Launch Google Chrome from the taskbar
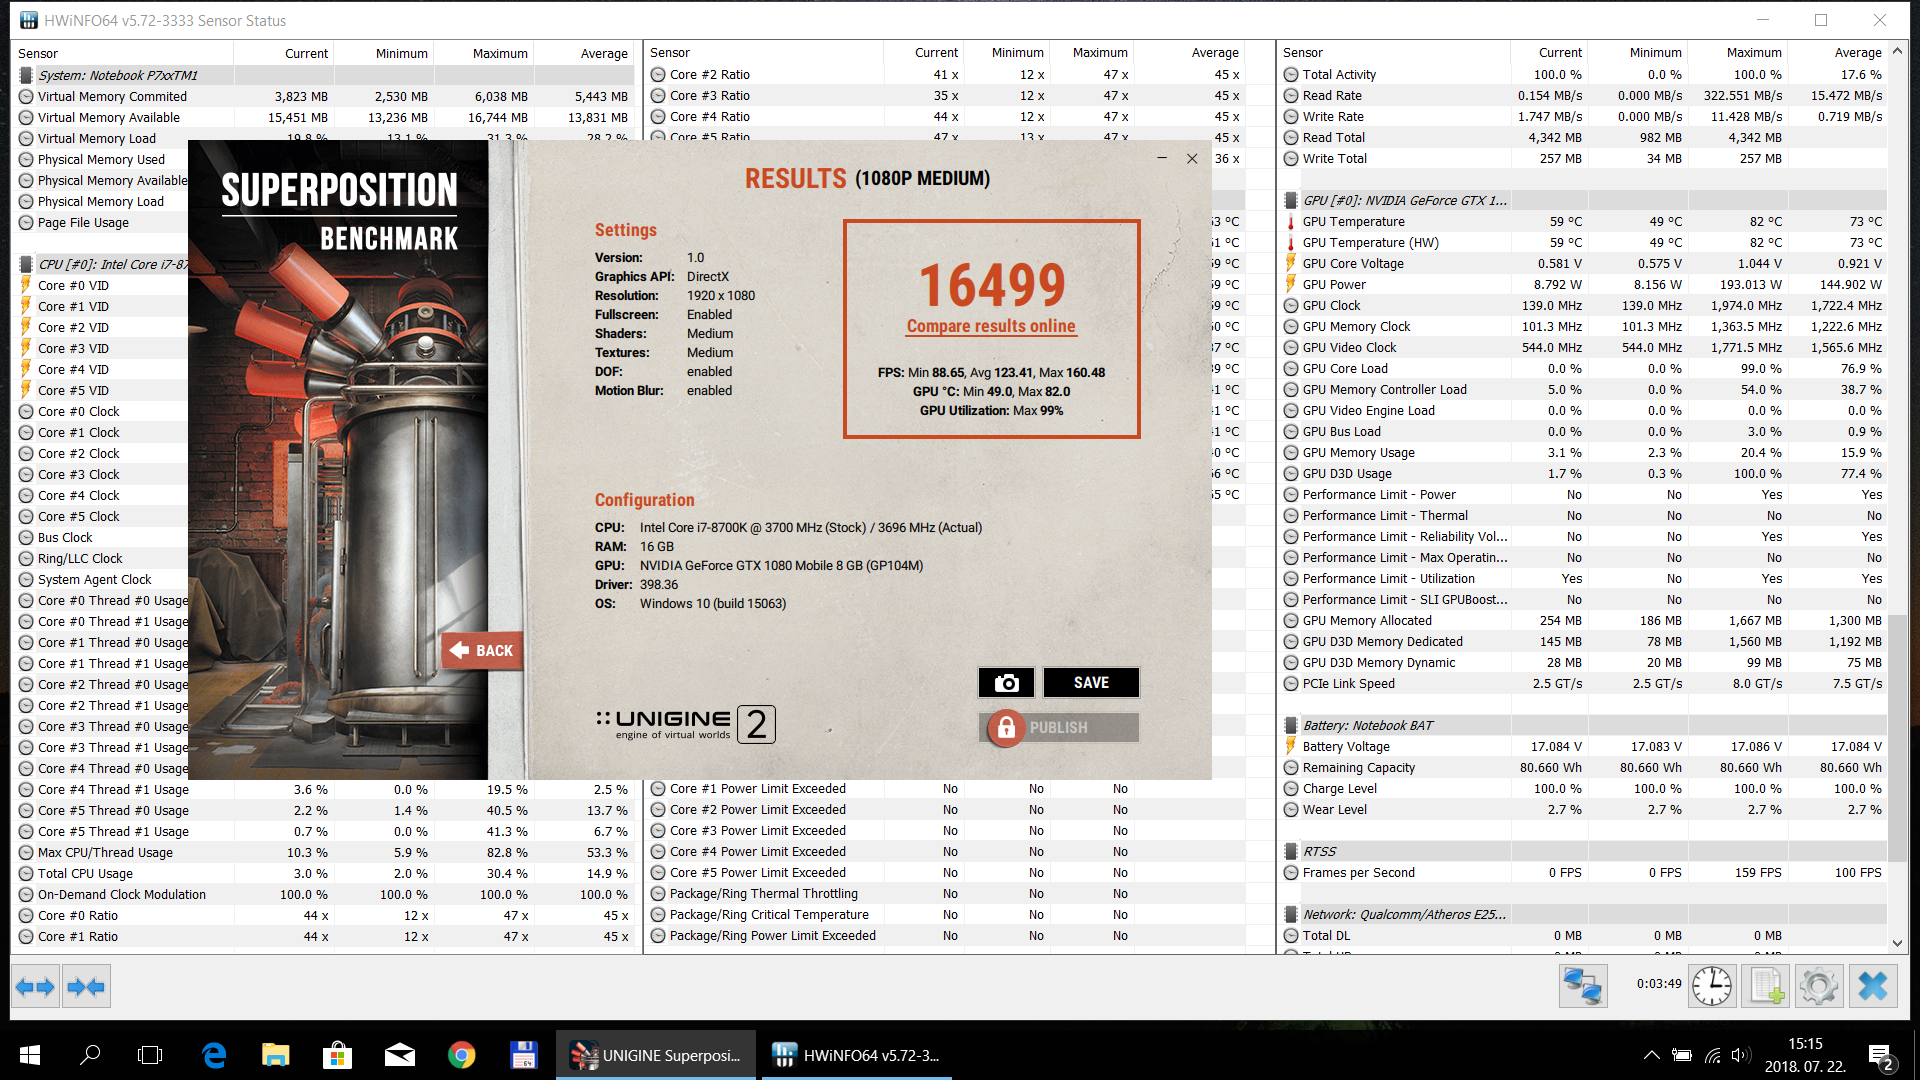This screenshot has height=1080, width=1920. [x=461, y=1055]
